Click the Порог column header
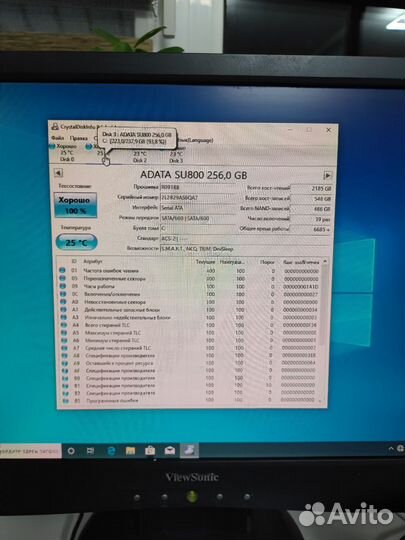 267,262
